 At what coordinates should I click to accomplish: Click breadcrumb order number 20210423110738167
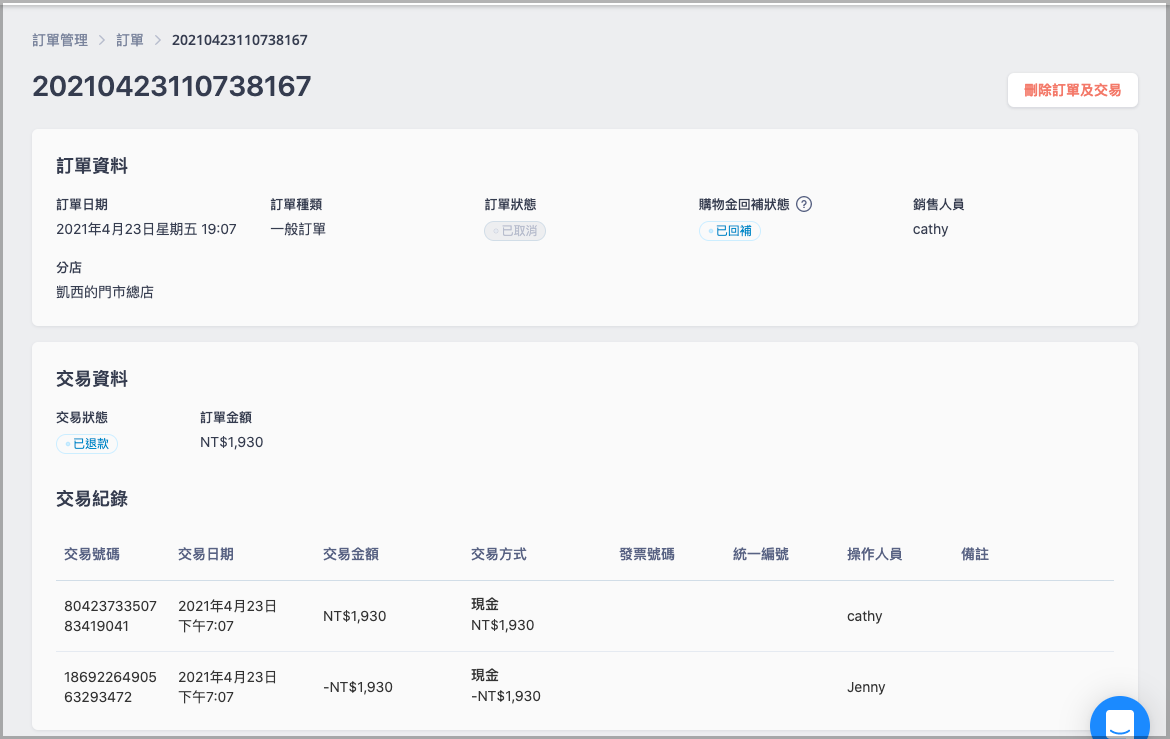[240, 40]
